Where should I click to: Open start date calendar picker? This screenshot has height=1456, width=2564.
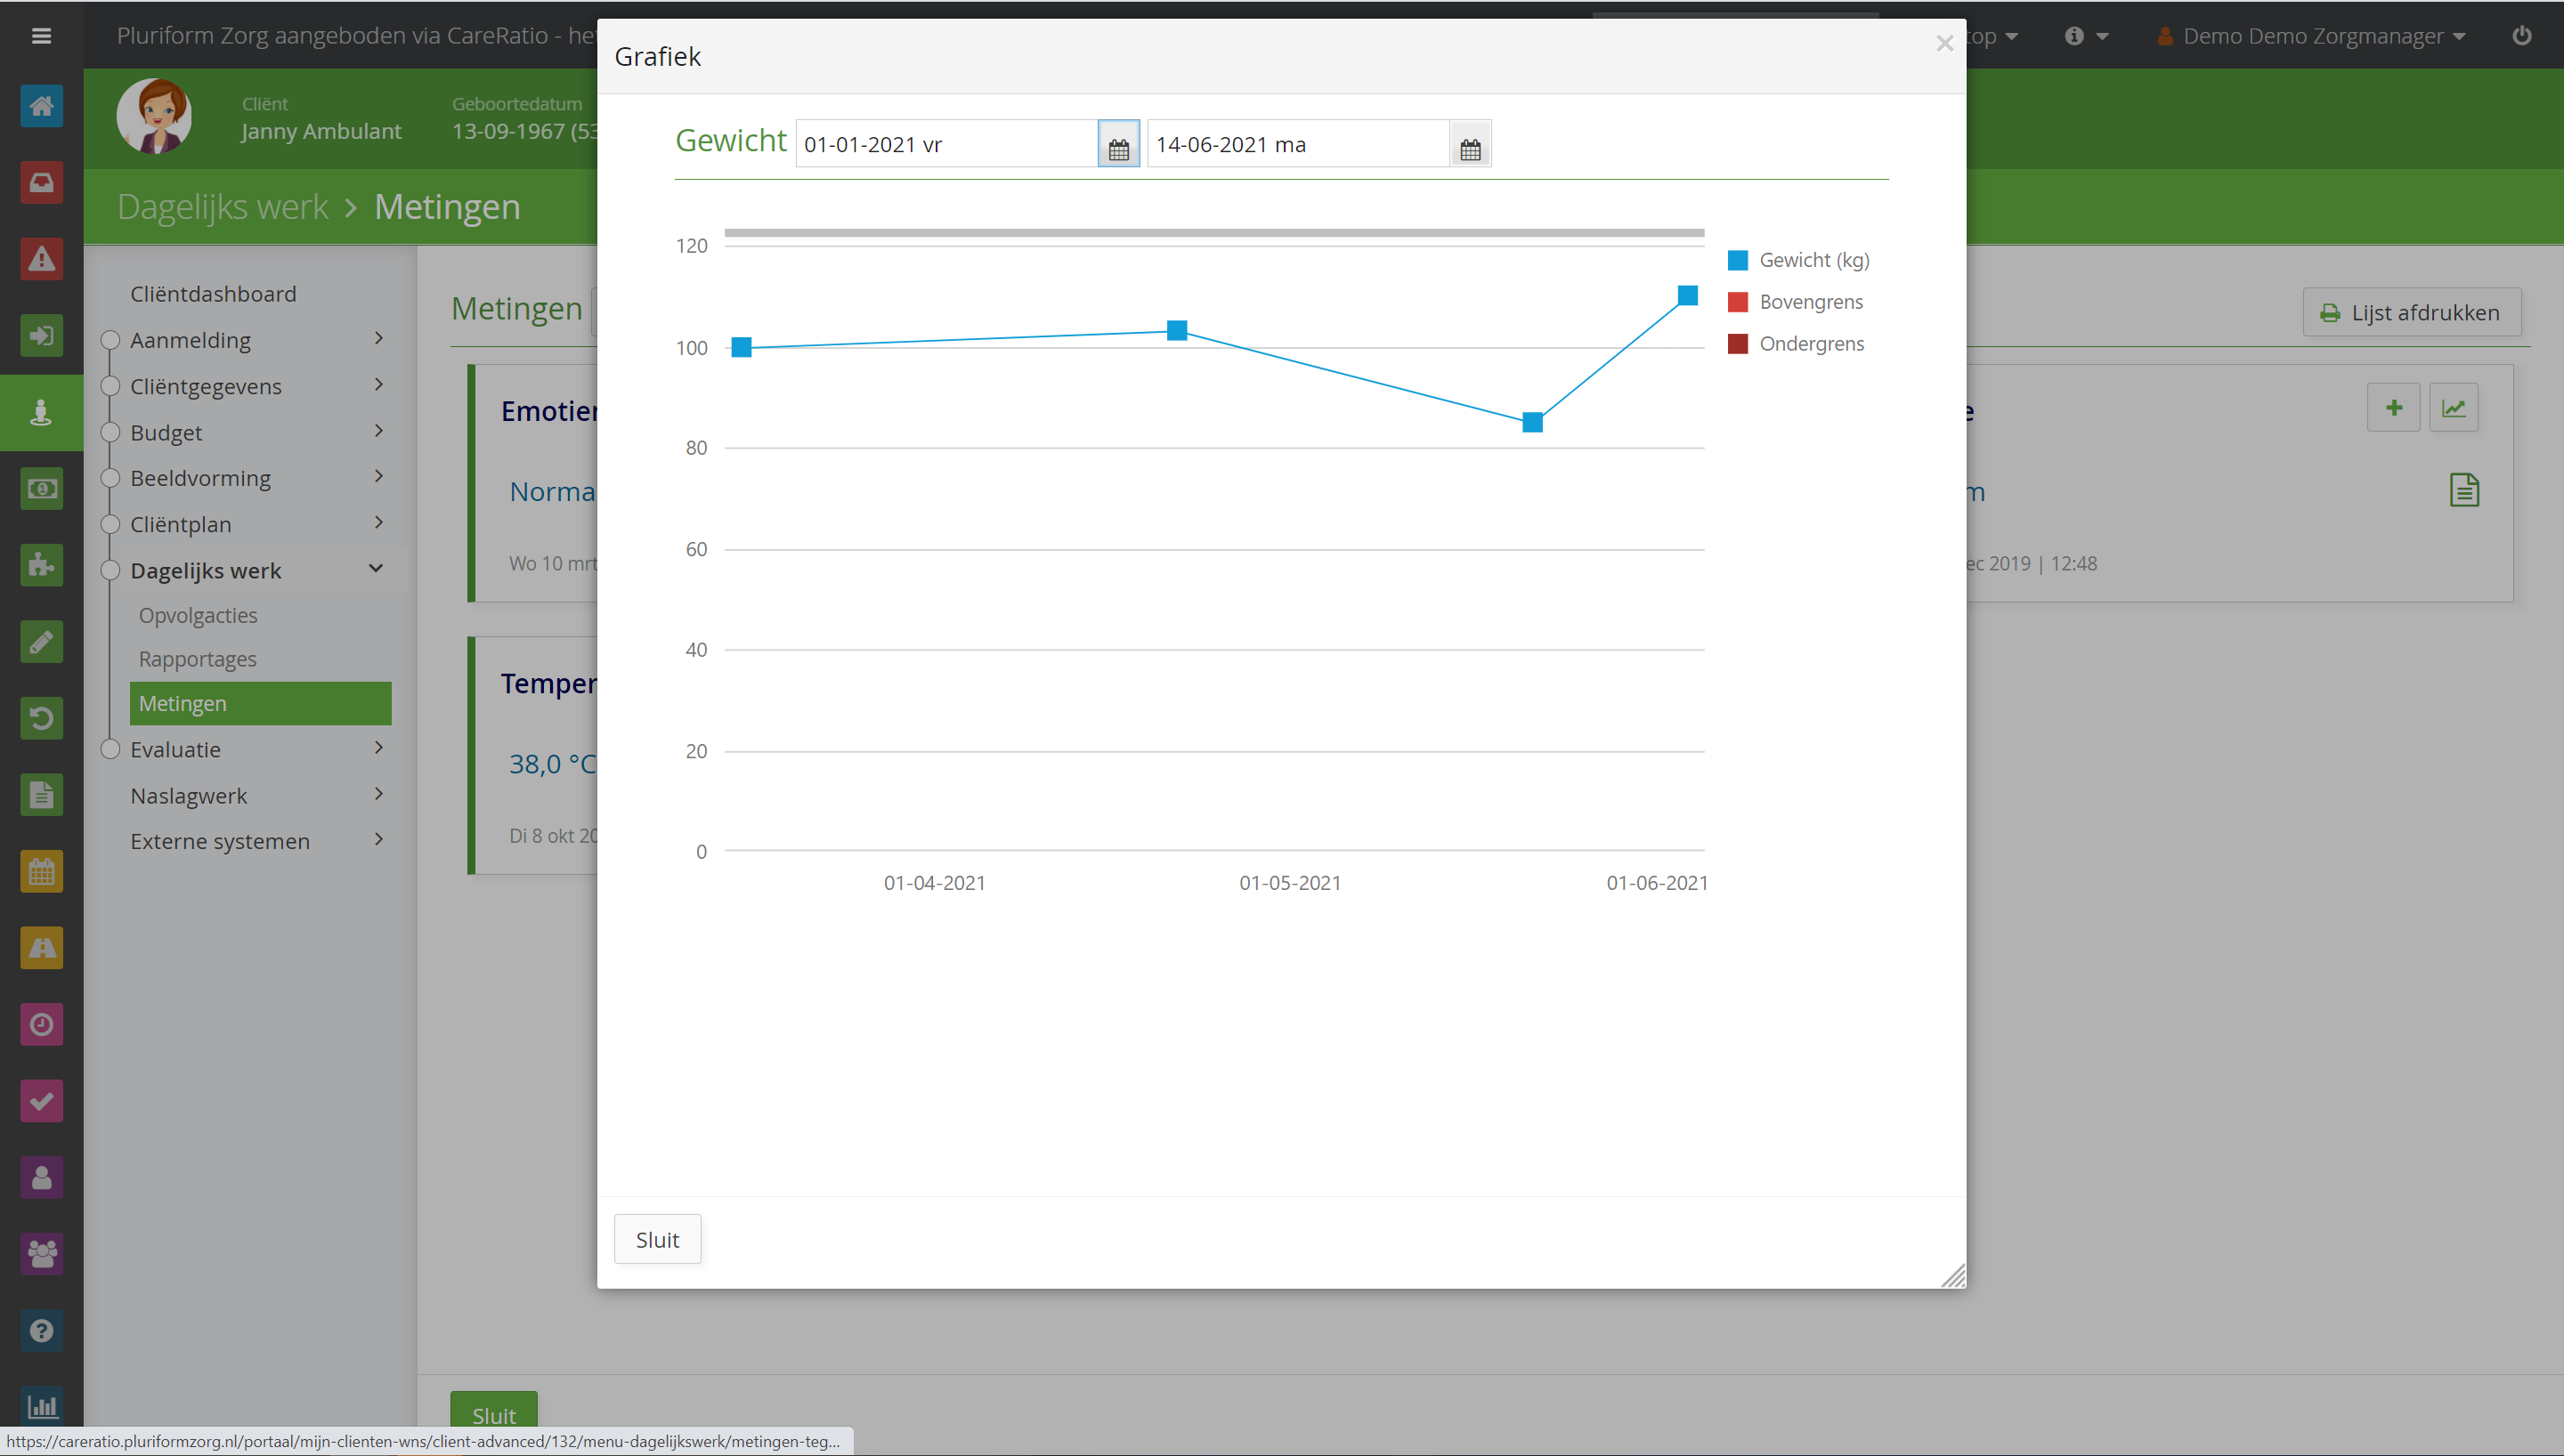[x=1118, y=145]
